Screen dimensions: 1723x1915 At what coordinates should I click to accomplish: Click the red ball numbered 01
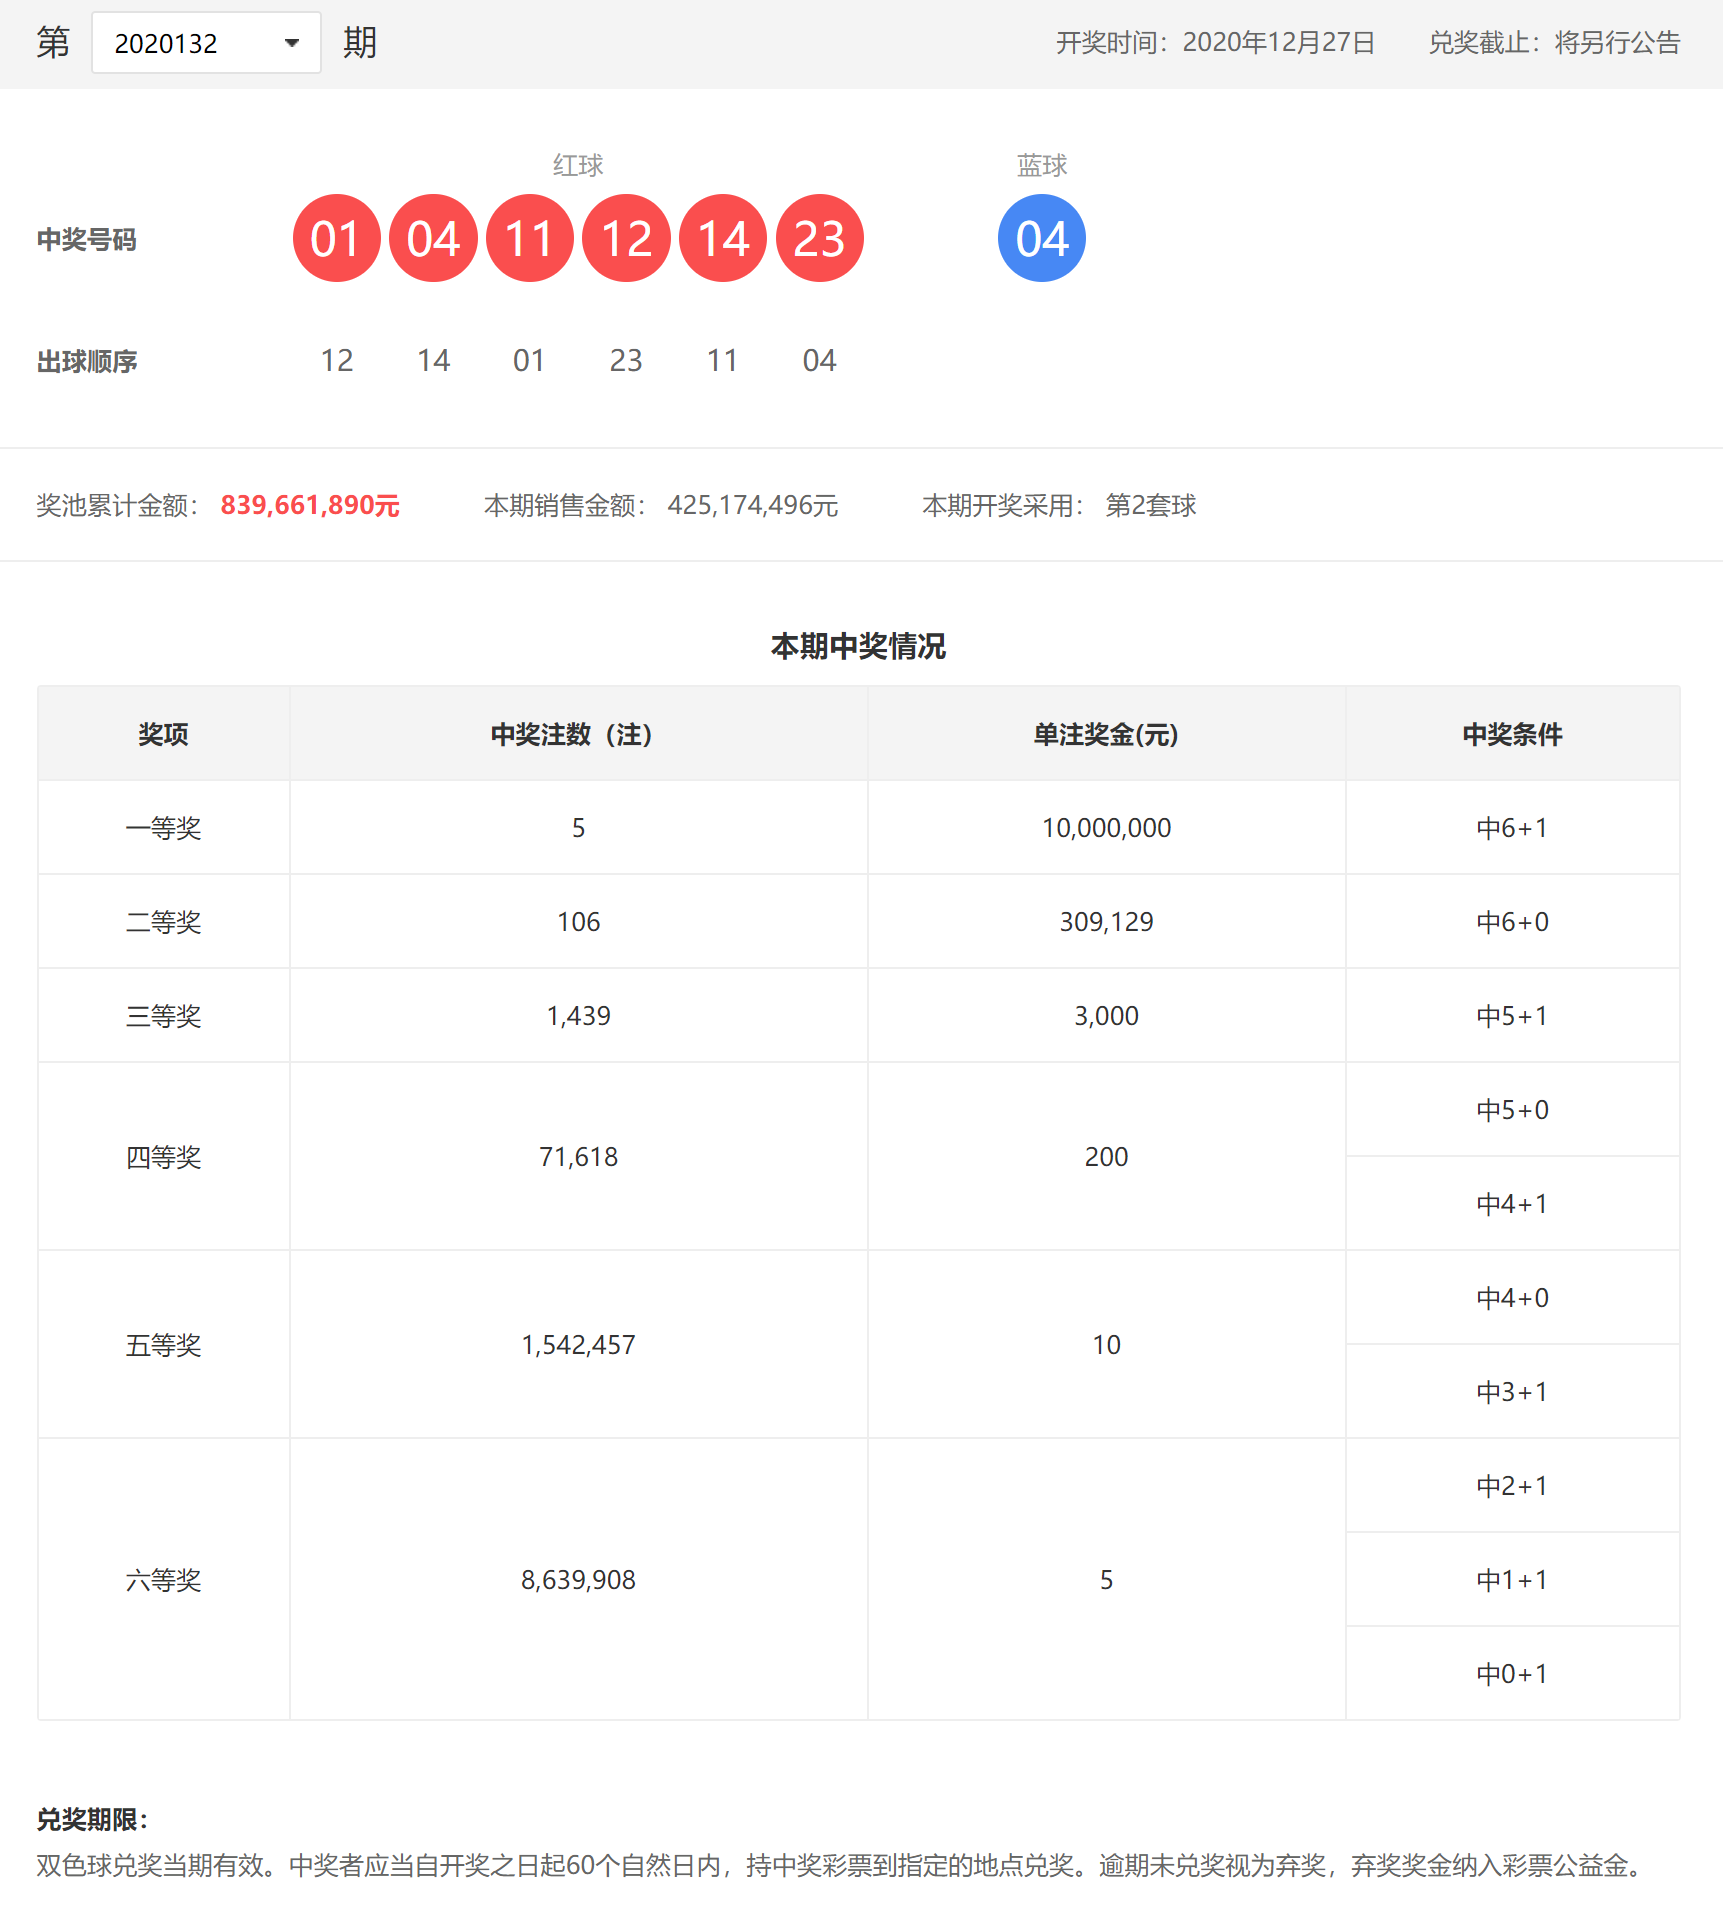336,239
